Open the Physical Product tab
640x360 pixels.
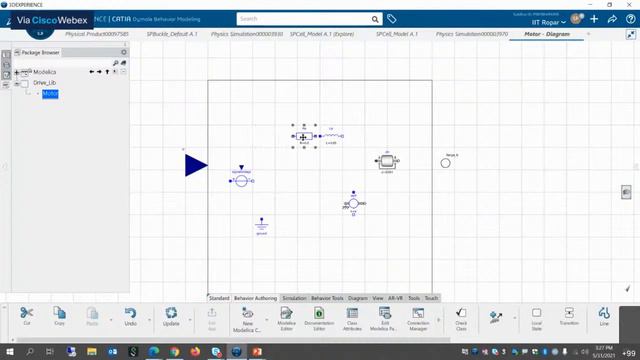pos(97,34)
